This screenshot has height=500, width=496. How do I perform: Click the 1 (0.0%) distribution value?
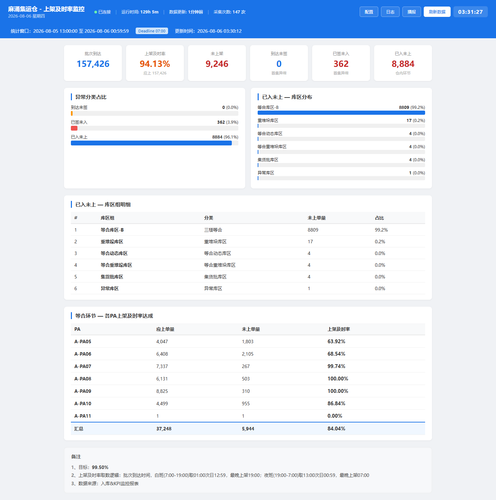click(x=417, y=173)
